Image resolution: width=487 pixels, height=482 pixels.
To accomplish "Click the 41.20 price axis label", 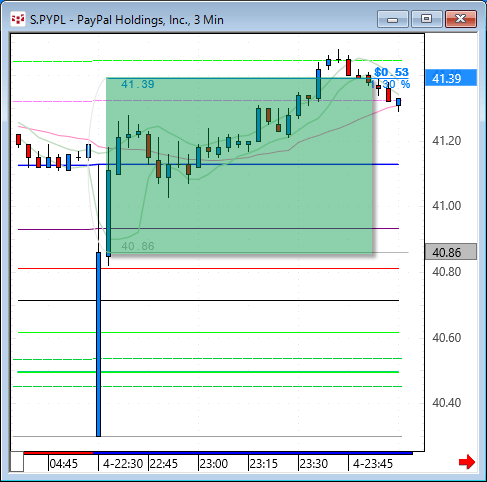I will [x=447, y=141].
